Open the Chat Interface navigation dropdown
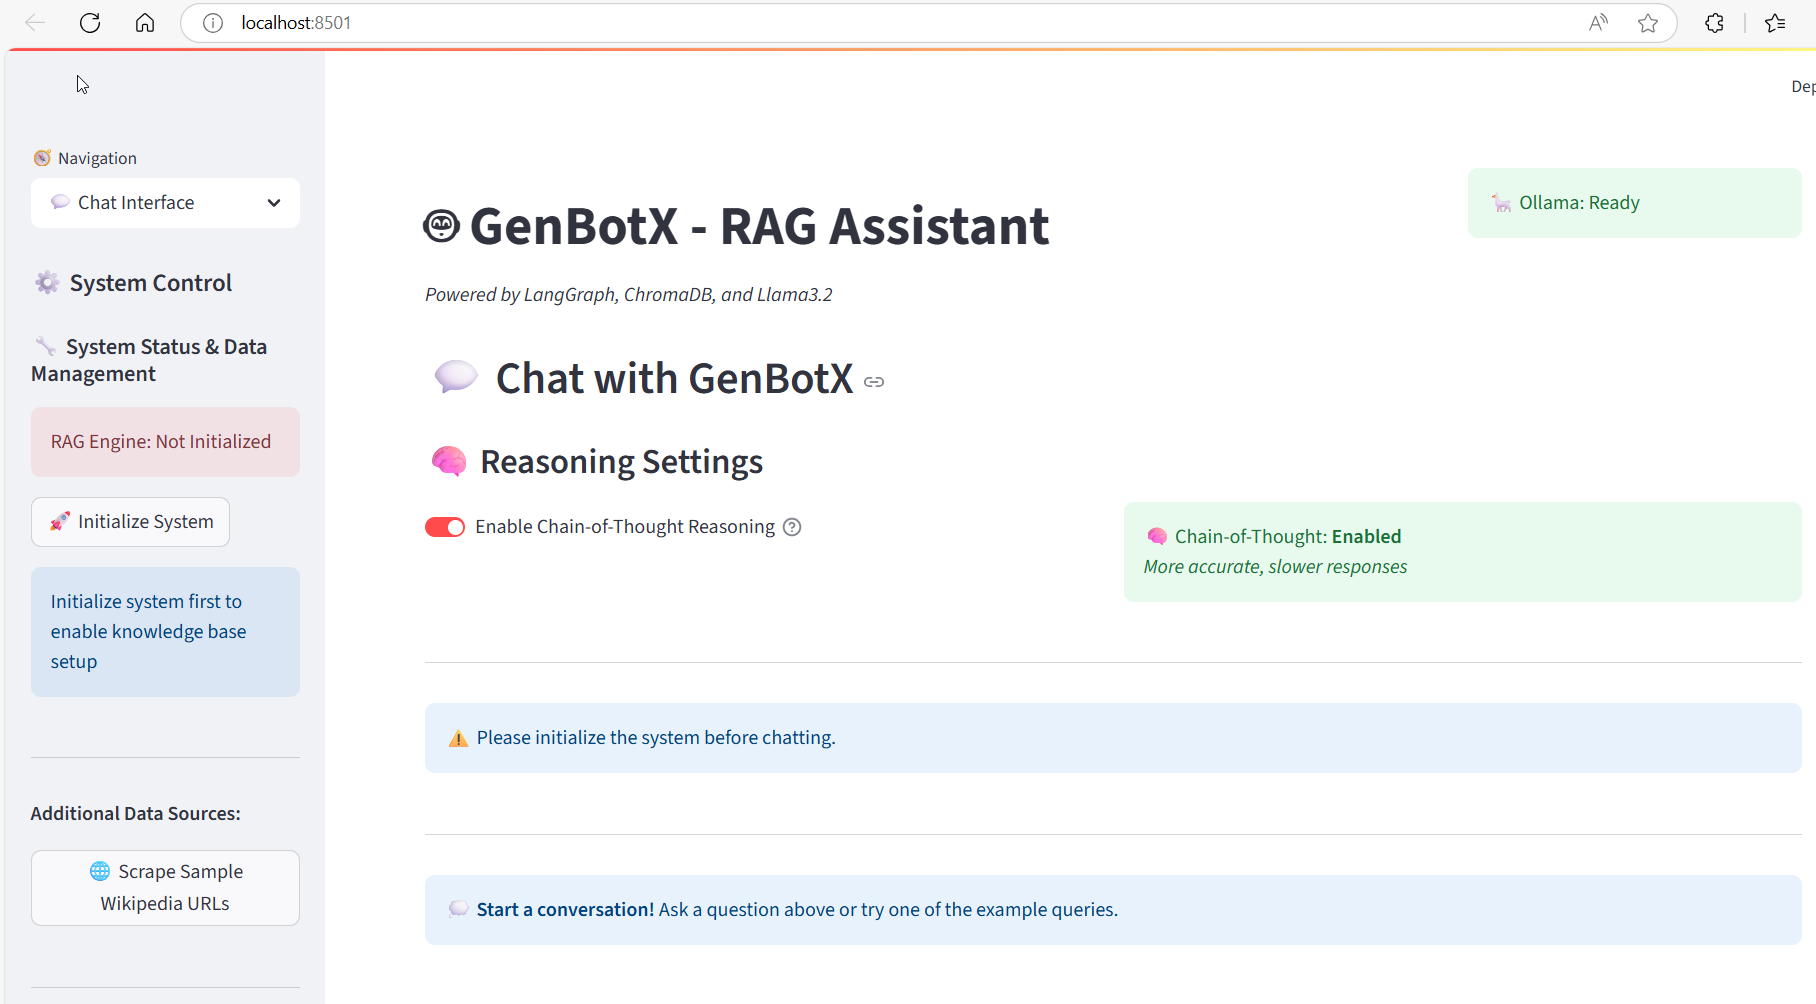 pos(164,202)
